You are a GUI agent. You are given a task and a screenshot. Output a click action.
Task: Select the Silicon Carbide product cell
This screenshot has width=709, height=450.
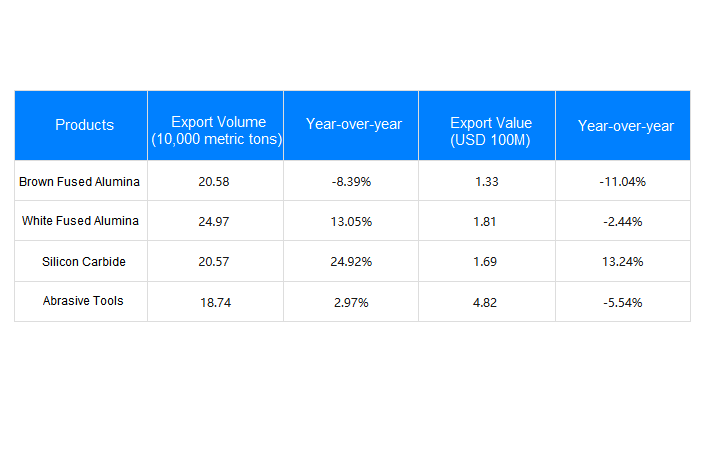point(81,261)
